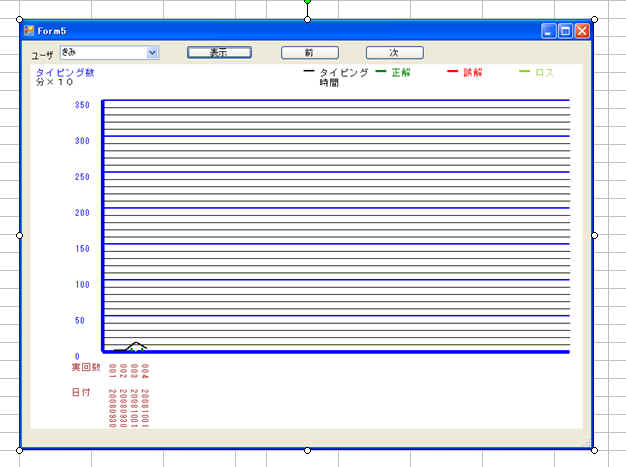Close the Form5 window

582,31
